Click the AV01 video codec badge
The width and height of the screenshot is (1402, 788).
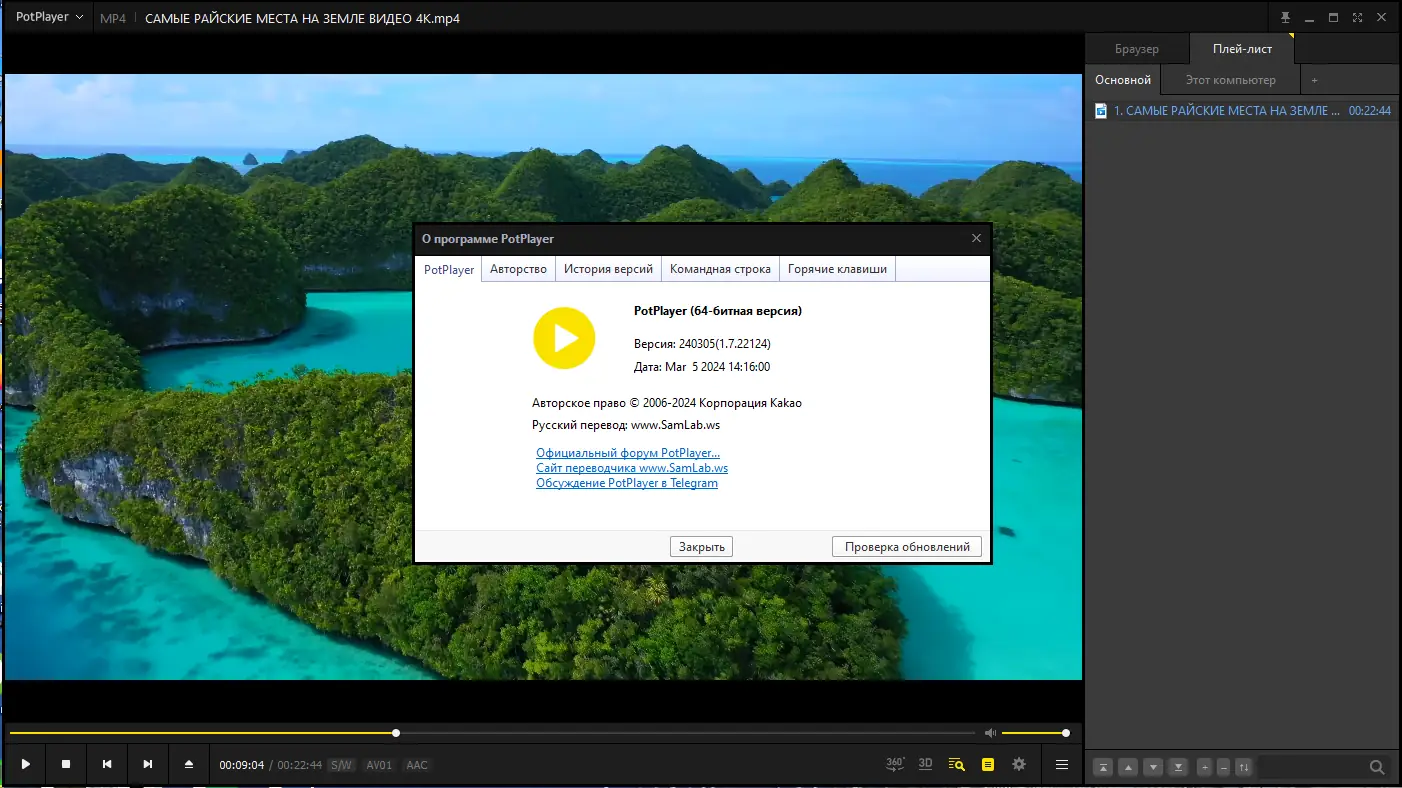click(379, 765)
